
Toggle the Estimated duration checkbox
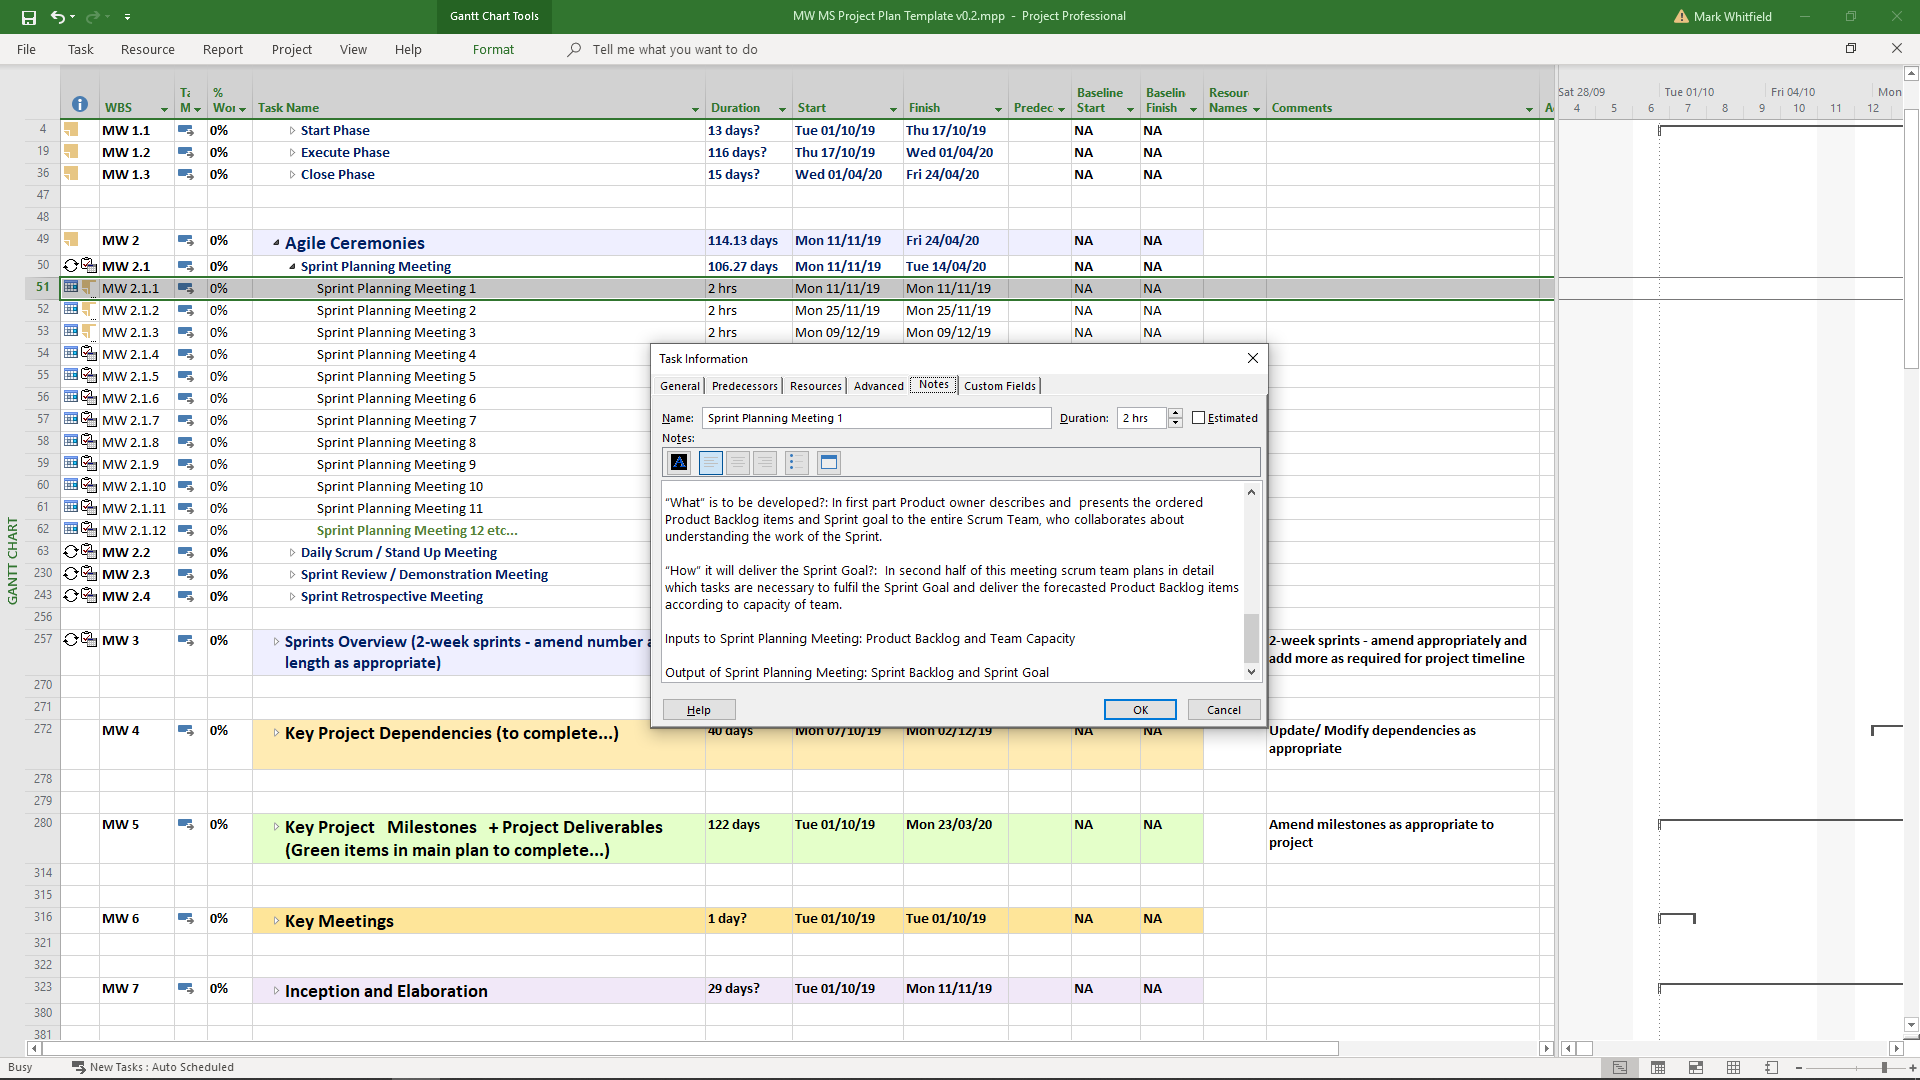(x=1199, y=418)
